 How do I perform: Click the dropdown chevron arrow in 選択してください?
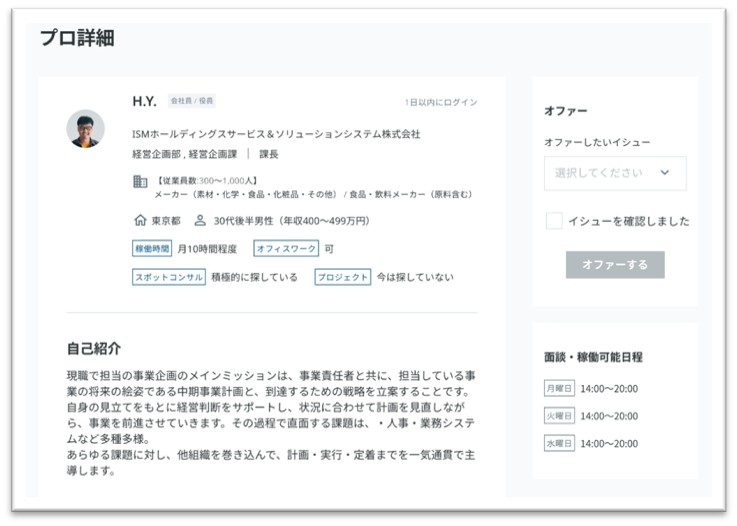point(665,173)
